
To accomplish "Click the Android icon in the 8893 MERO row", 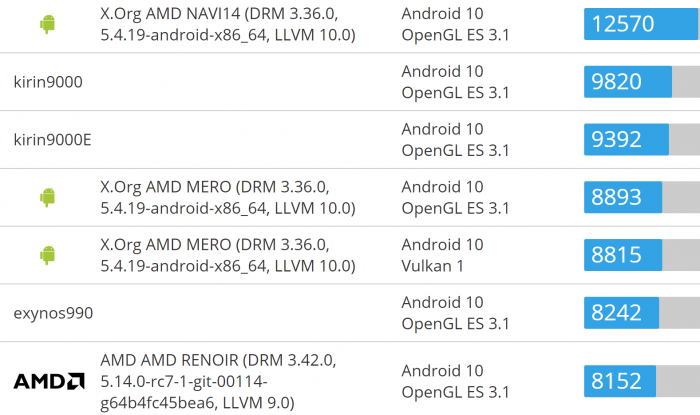I will pos(47,197).
